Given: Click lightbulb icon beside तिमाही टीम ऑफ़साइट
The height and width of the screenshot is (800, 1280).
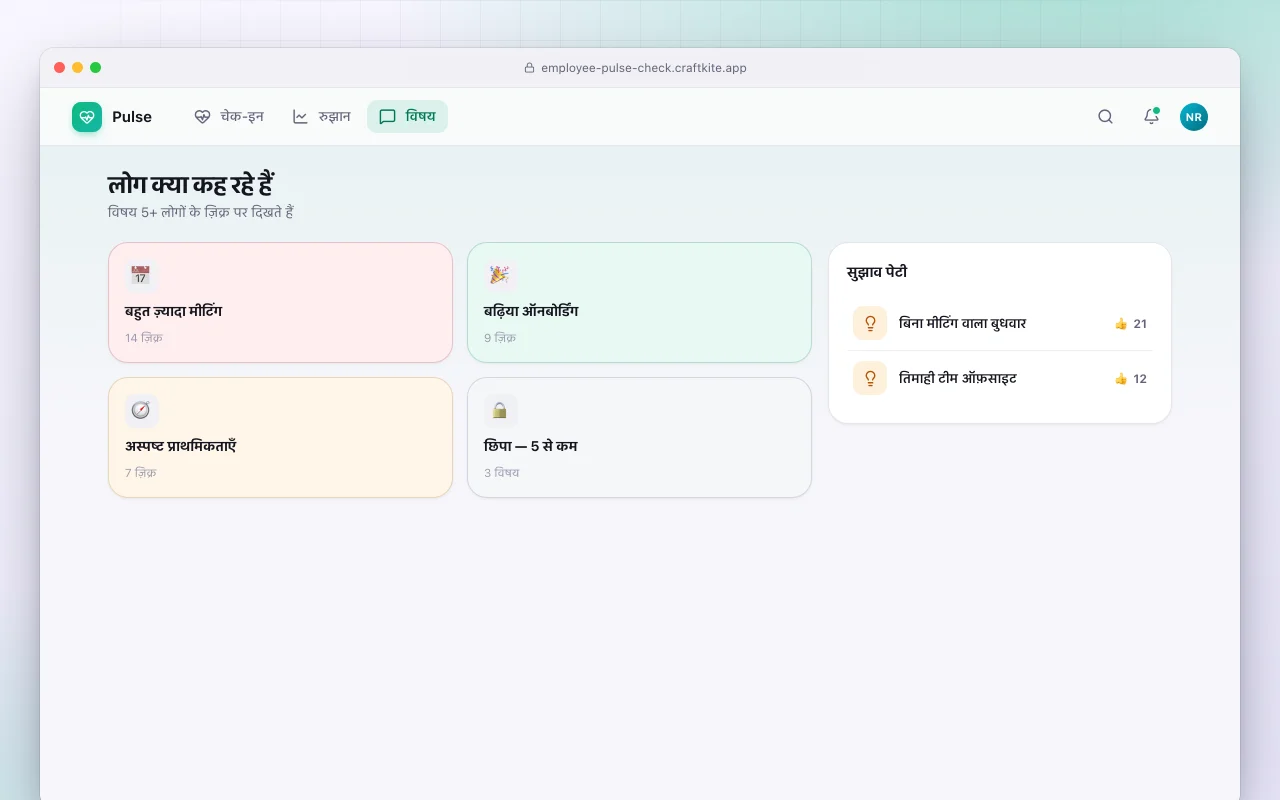Looking at the screenshot, I should pos(870,379).
